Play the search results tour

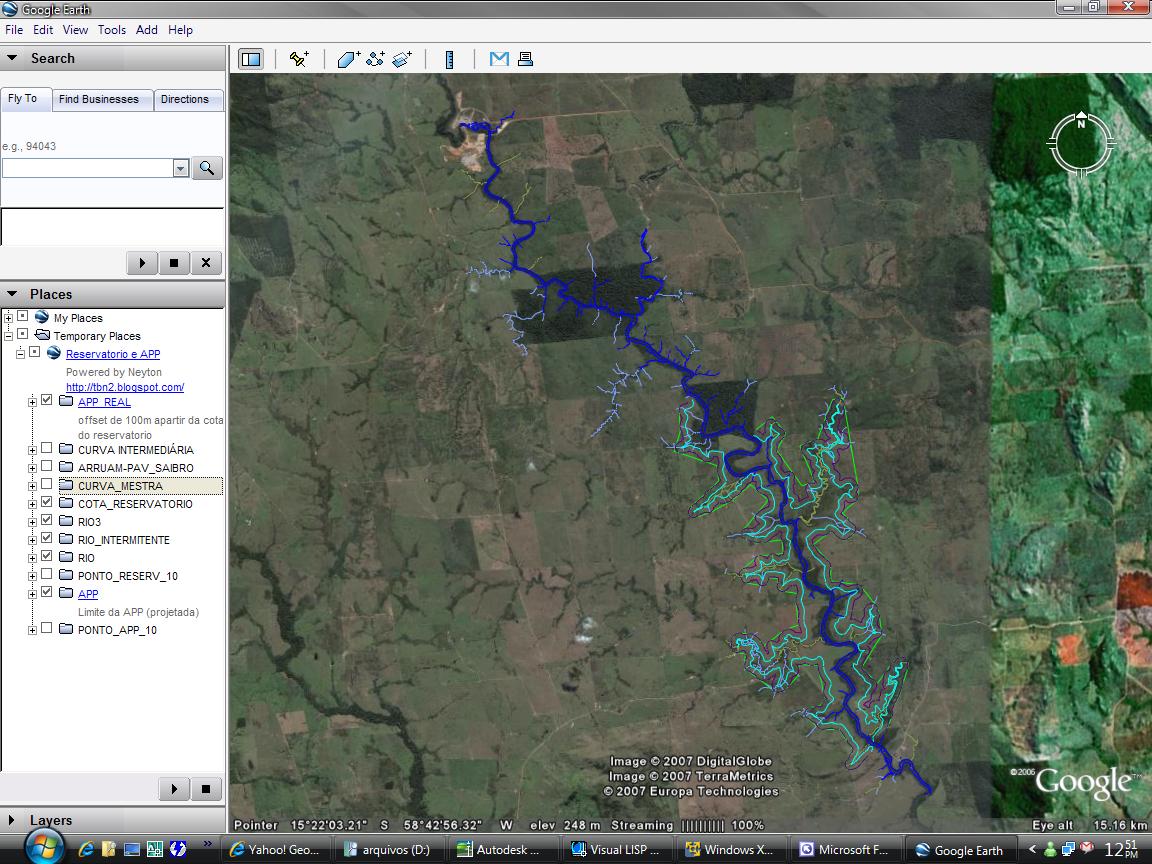[143, 263]
